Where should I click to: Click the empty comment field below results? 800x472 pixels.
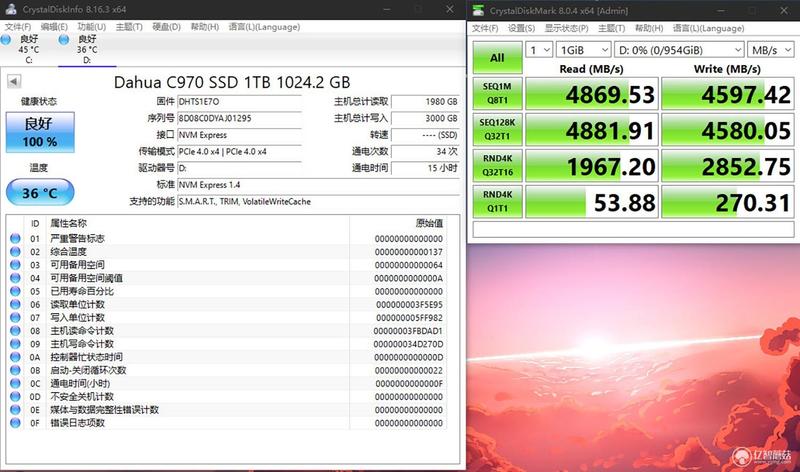[633, 229]
